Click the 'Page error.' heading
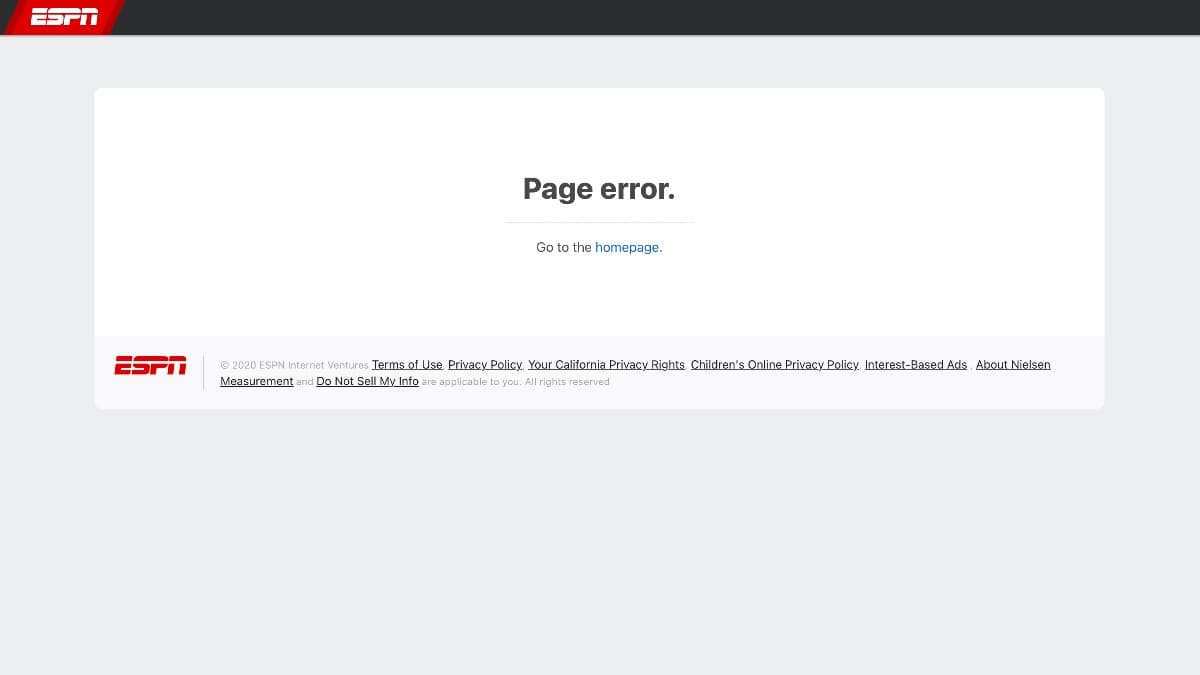Image resolution: width=1200 pixels, height=675 pixels. point(599,188)
